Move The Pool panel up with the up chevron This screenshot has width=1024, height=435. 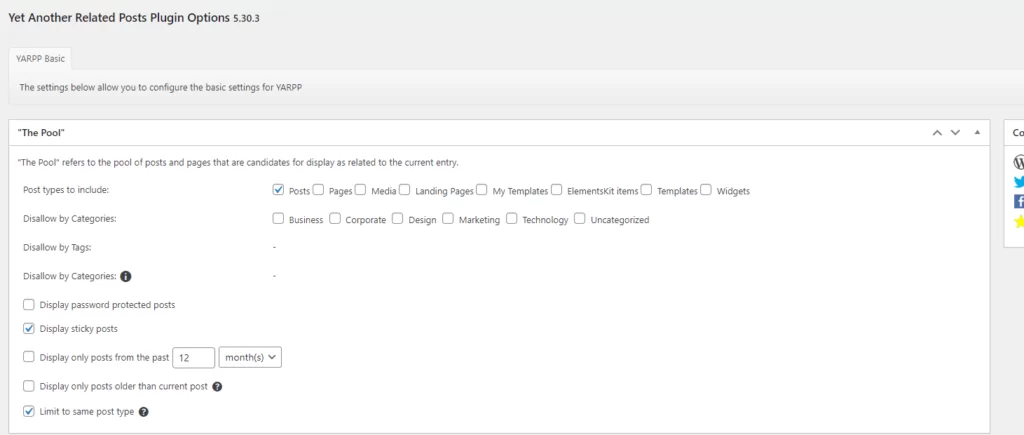click(x=937, y=132)
